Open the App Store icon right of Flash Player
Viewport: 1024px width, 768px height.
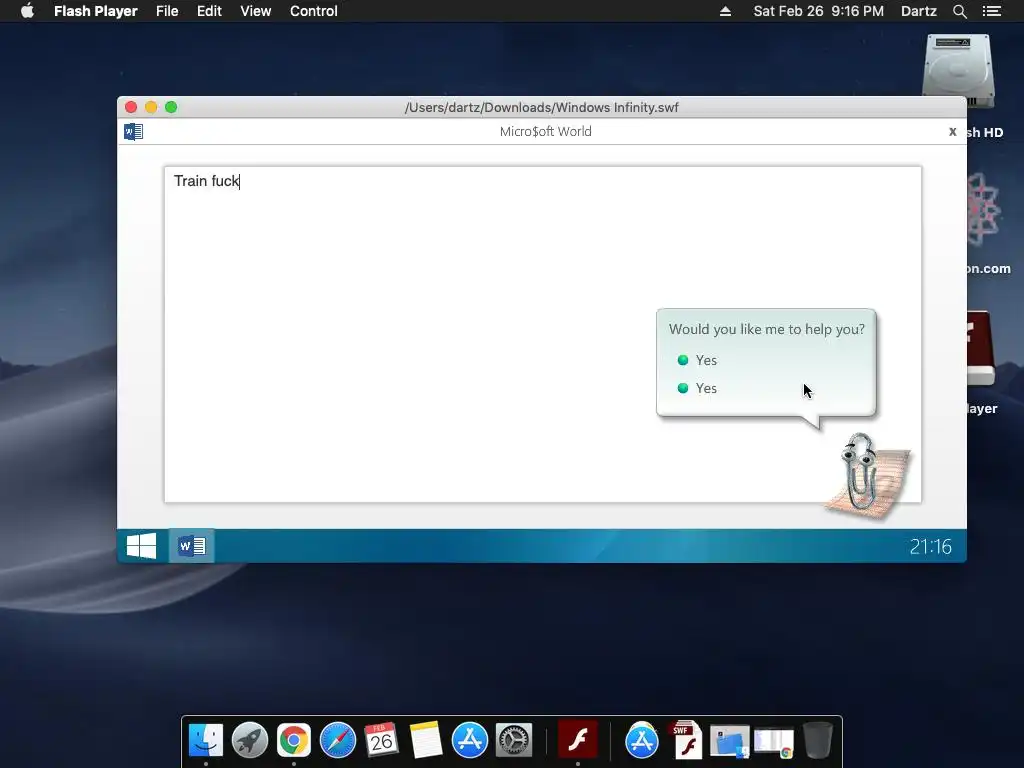642,740
